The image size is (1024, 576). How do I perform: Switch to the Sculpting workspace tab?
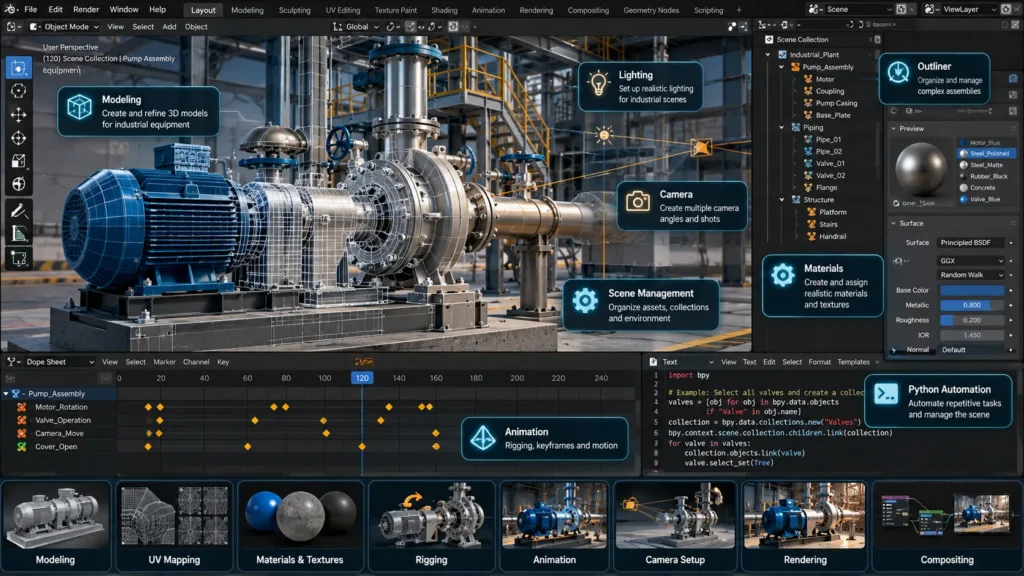coord(295,10)
